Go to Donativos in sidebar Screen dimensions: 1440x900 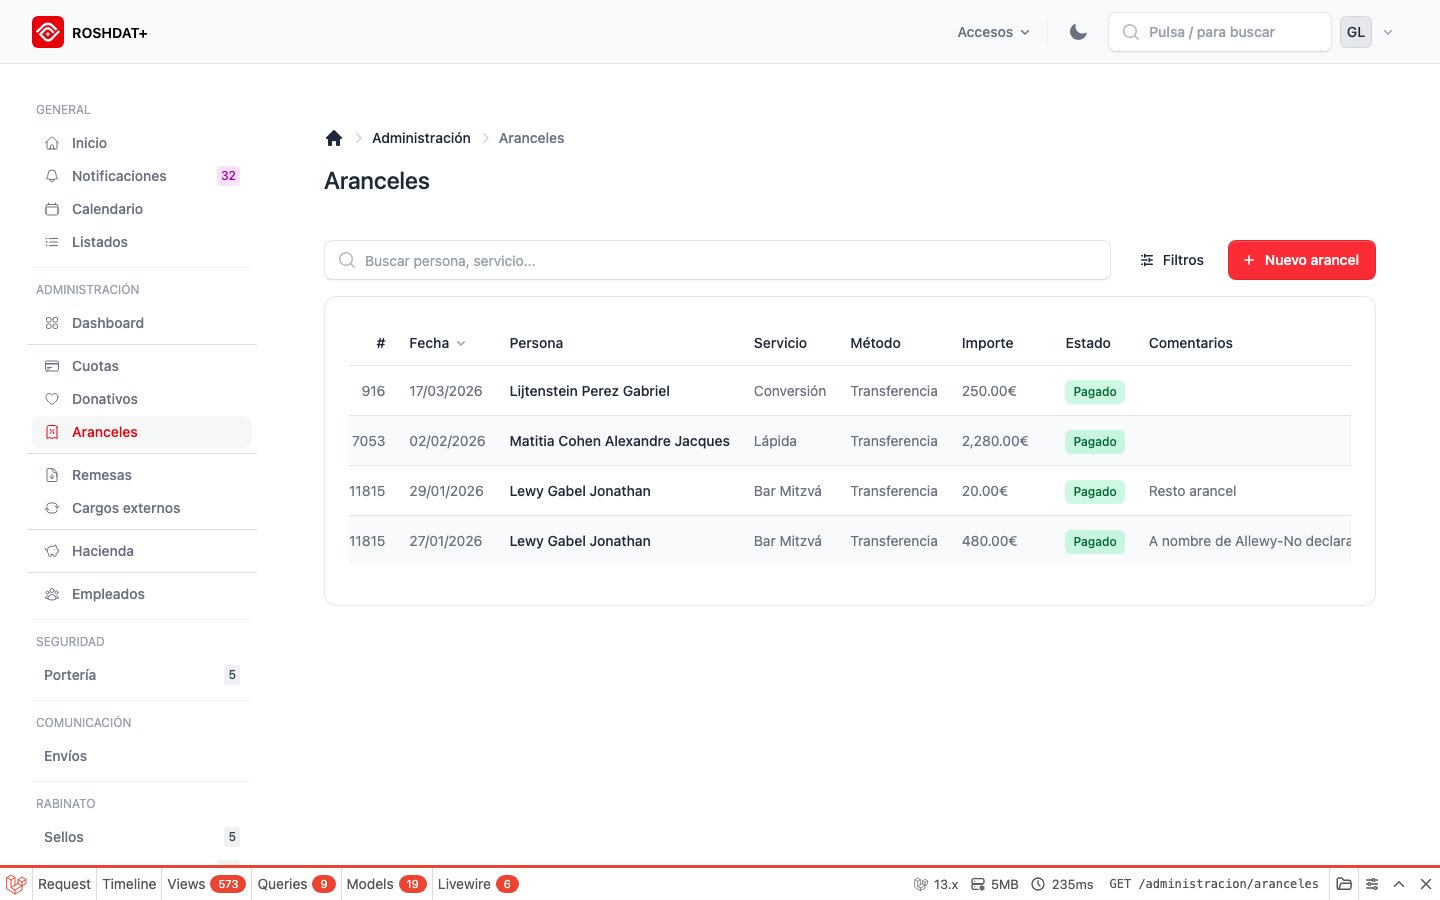(x=105, y=399)
